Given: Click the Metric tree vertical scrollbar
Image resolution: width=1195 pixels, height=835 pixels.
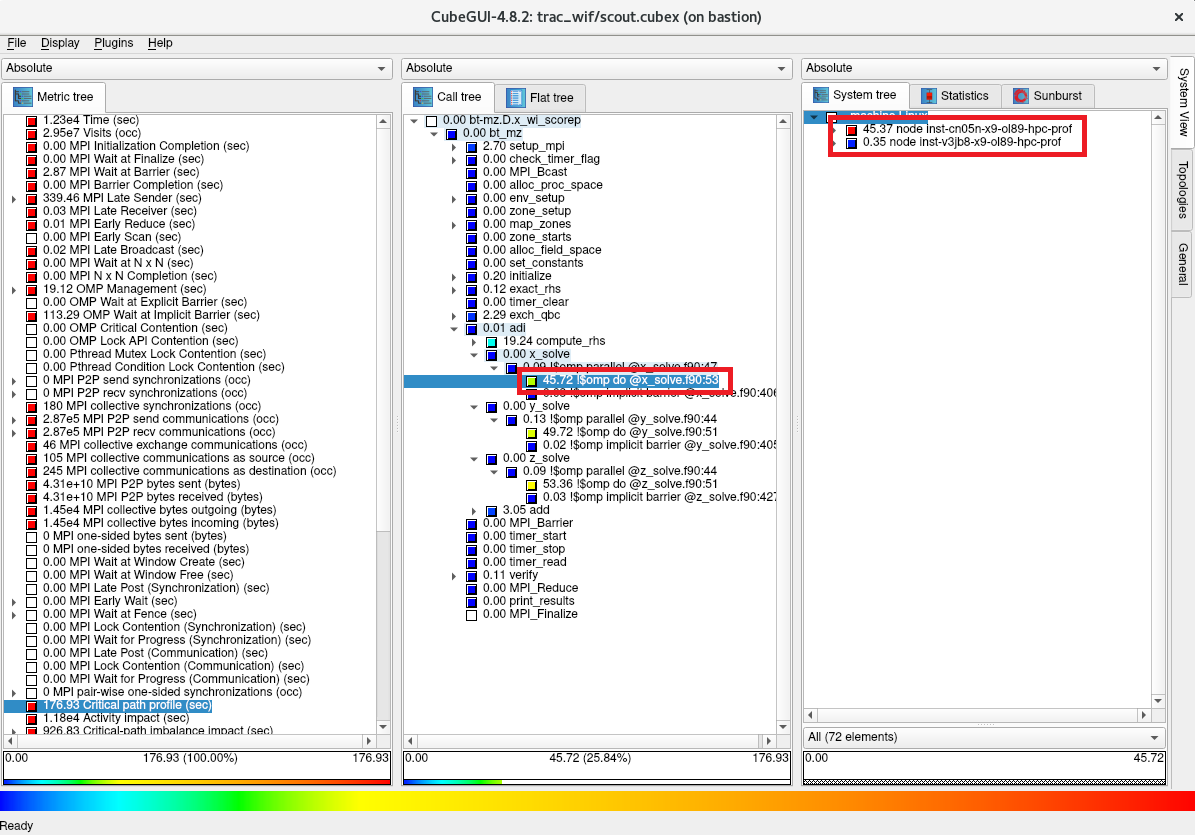Looking at the screenshot, I should tap(384, 400).
